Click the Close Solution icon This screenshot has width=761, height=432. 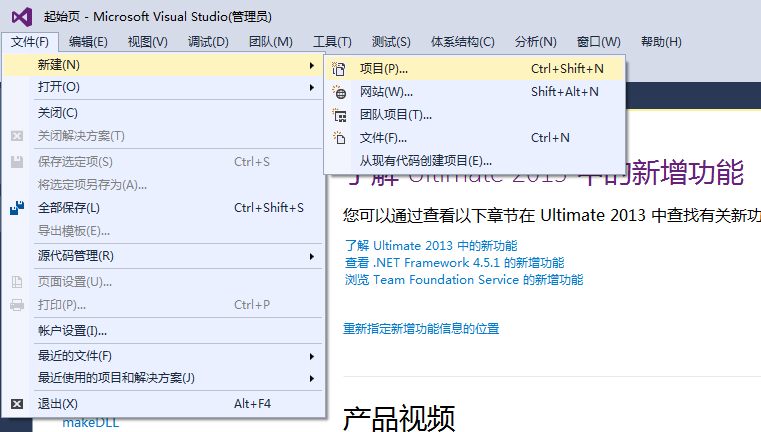pyautogui.click(x=17, y=136)
